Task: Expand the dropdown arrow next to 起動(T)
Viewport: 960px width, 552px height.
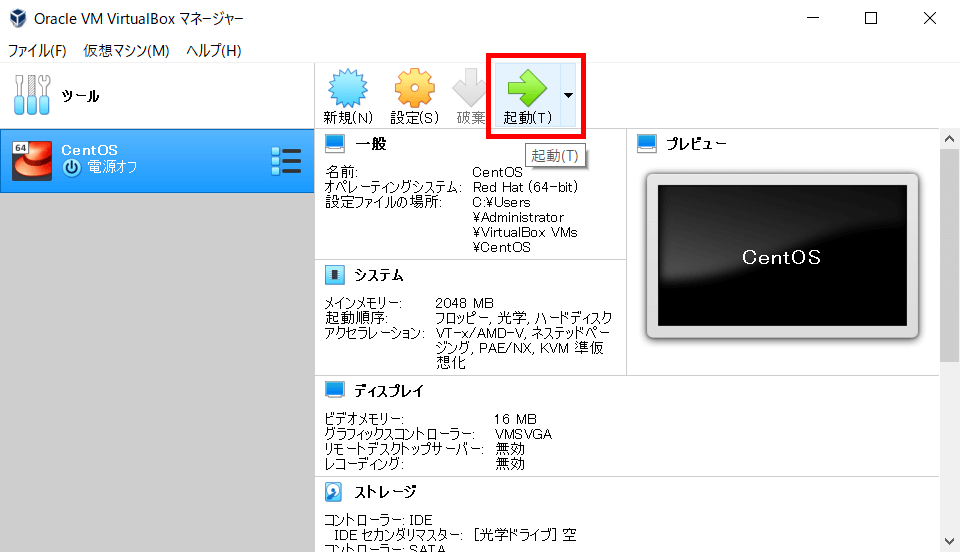Action: click(x=568, y=95)
